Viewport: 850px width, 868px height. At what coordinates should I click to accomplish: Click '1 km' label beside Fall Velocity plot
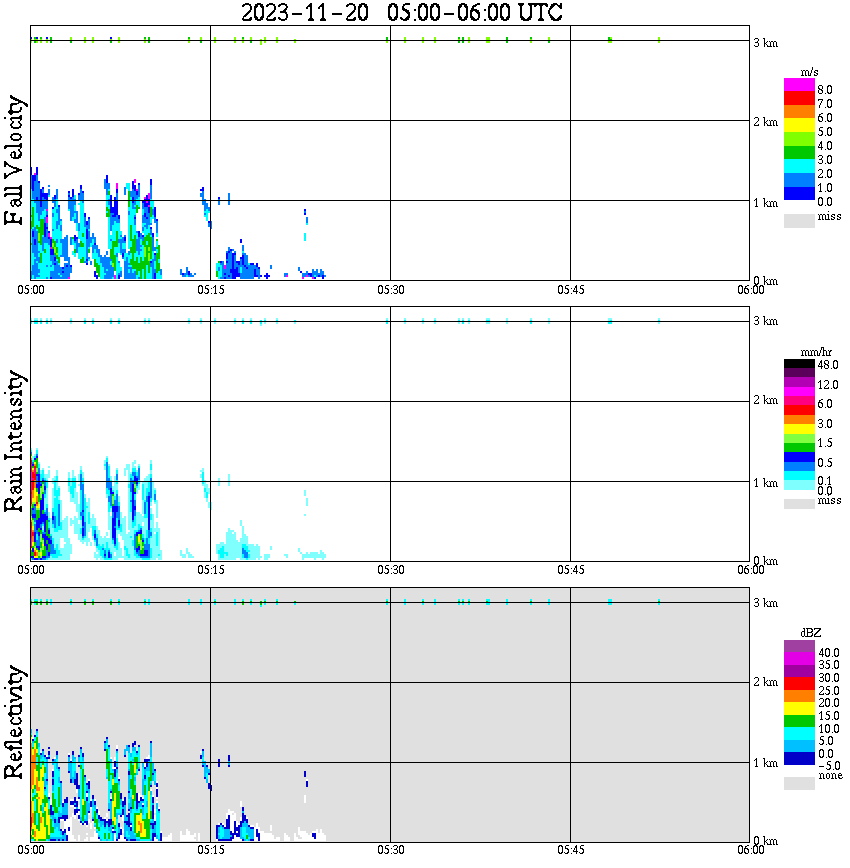(x=765, y=203)
